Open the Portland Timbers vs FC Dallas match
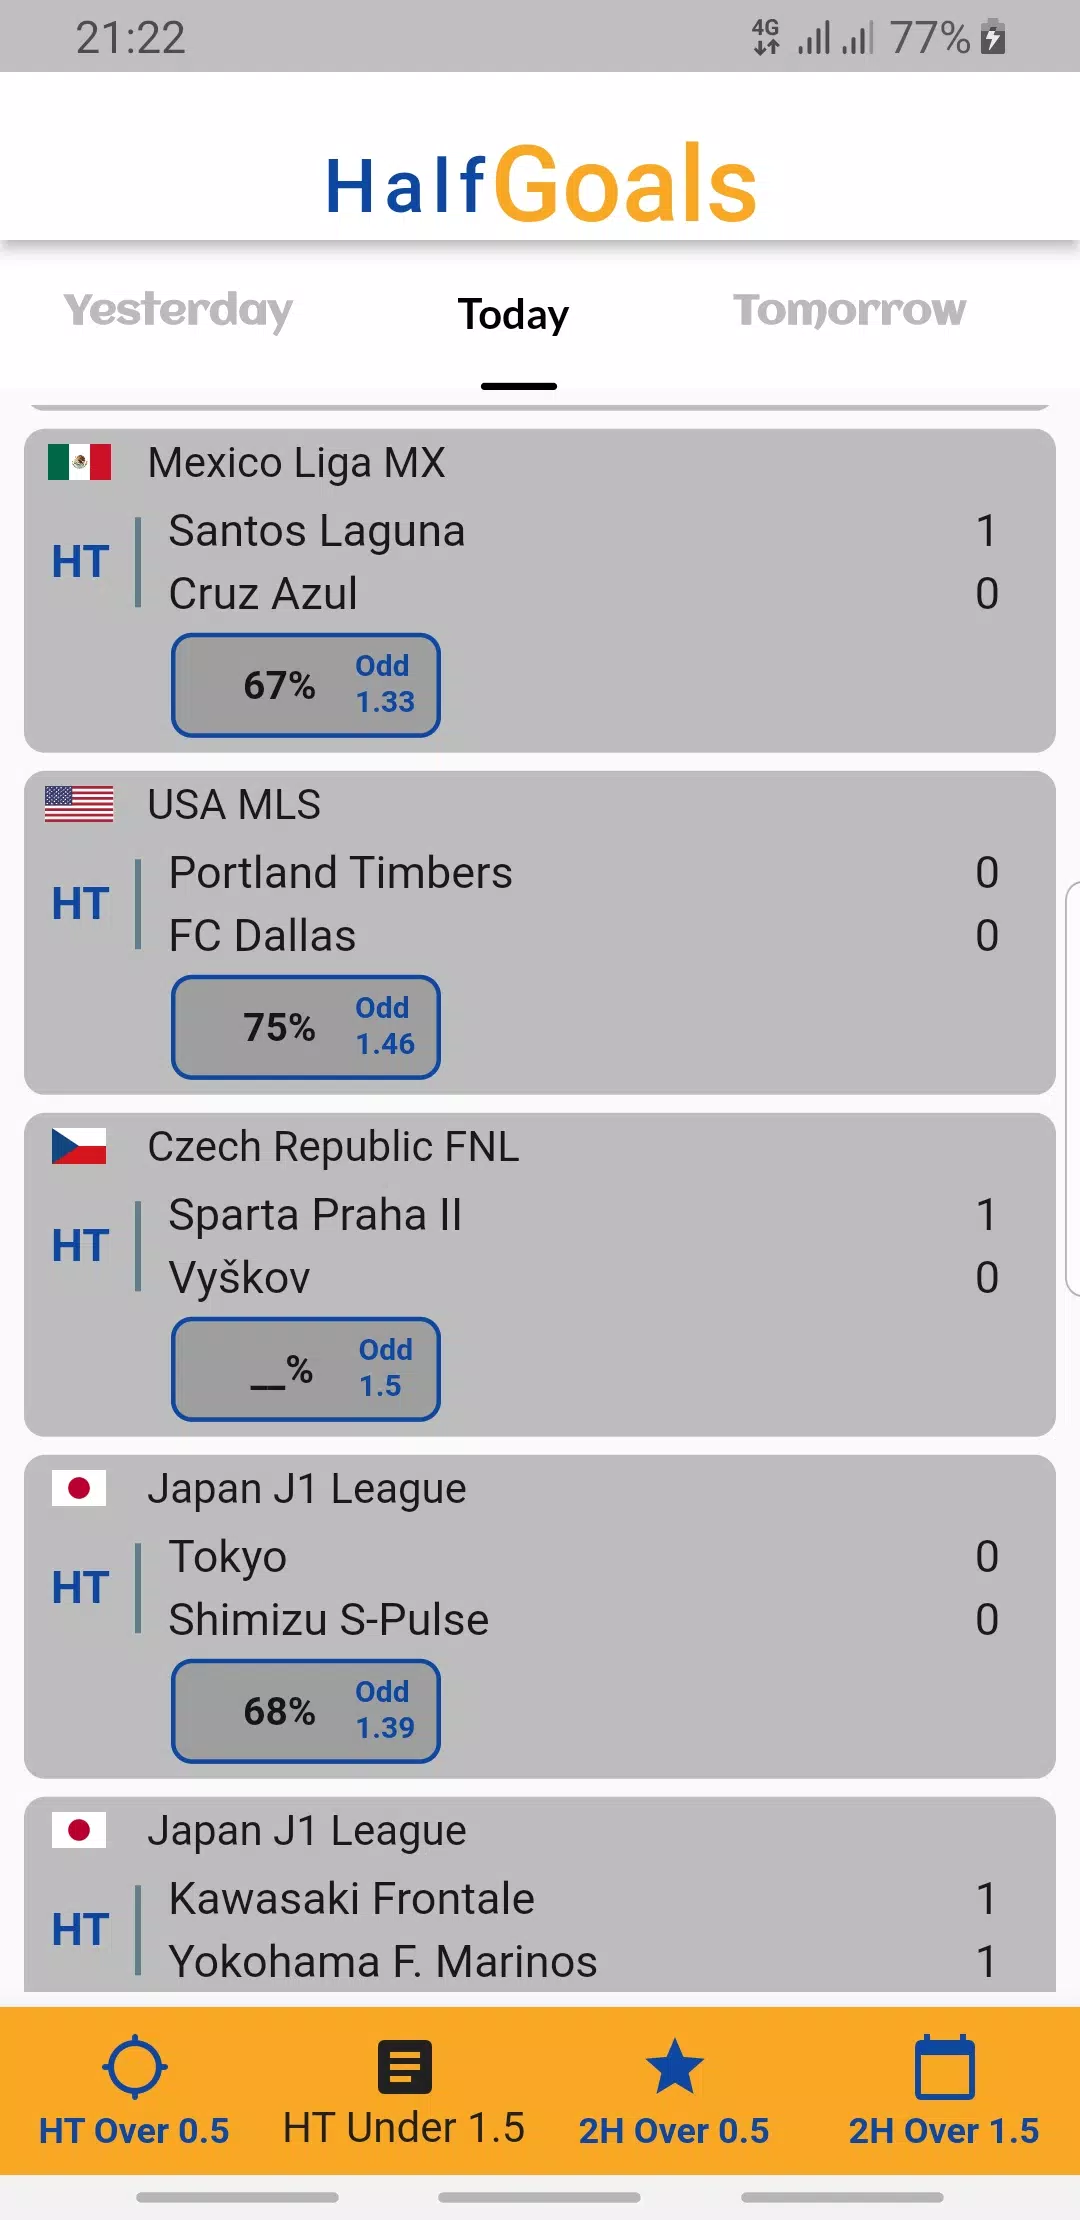The height and width of the screenshot is (2220, 1080). [x=540, y=904]
